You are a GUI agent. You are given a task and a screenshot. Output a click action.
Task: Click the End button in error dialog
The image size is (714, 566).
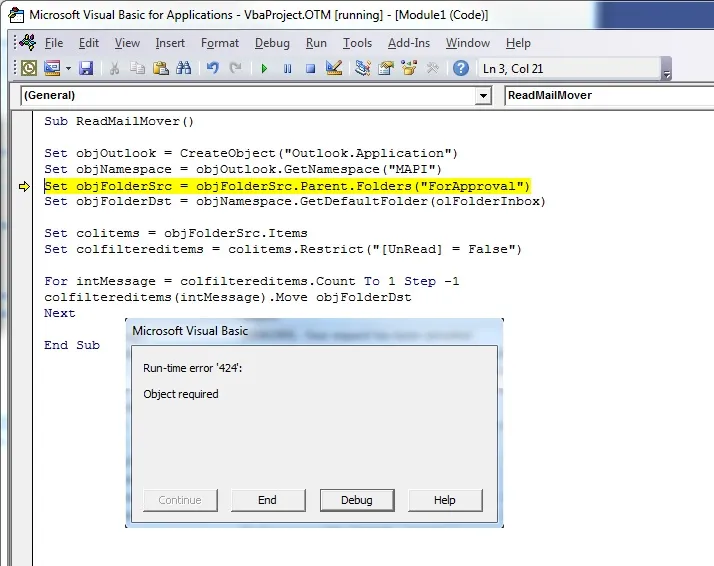point(268,500)
